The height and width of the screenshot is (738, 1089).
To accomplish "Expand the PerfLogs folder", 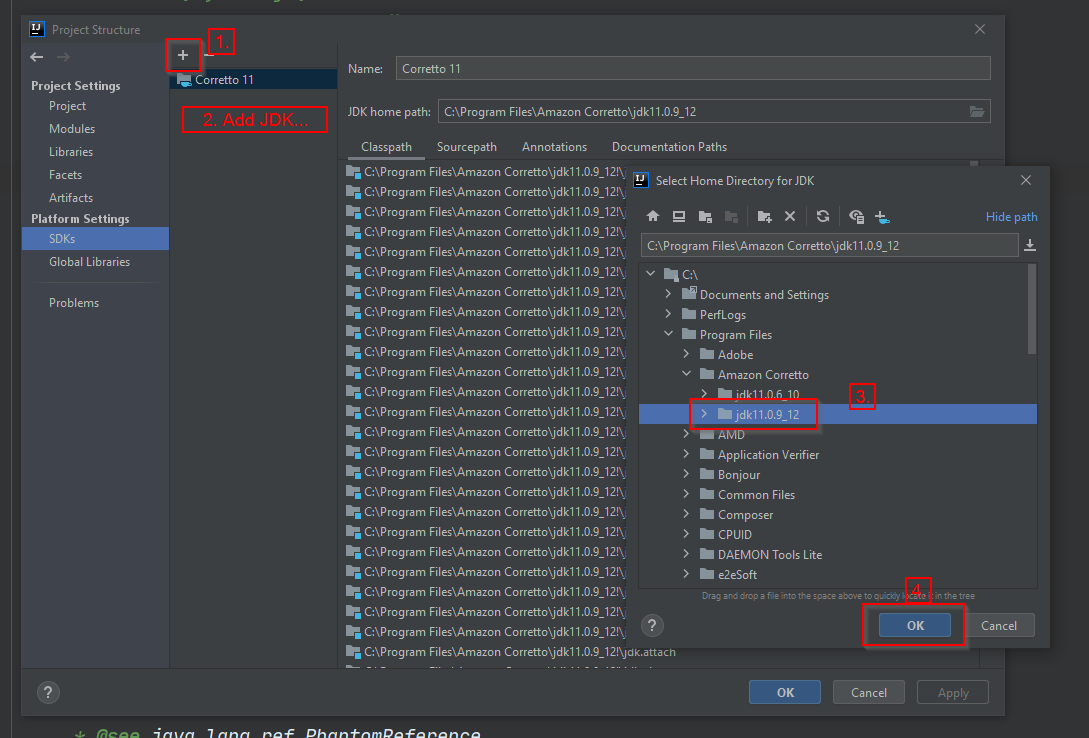I will point(669,314).
